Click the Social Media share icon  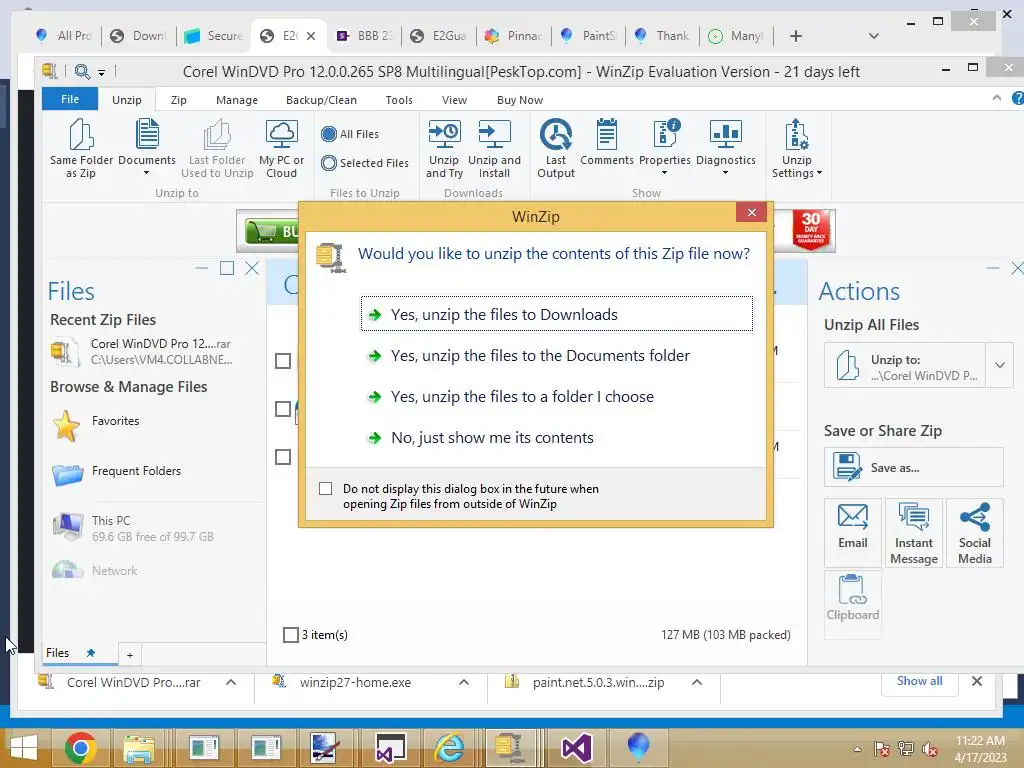point(975,517)
